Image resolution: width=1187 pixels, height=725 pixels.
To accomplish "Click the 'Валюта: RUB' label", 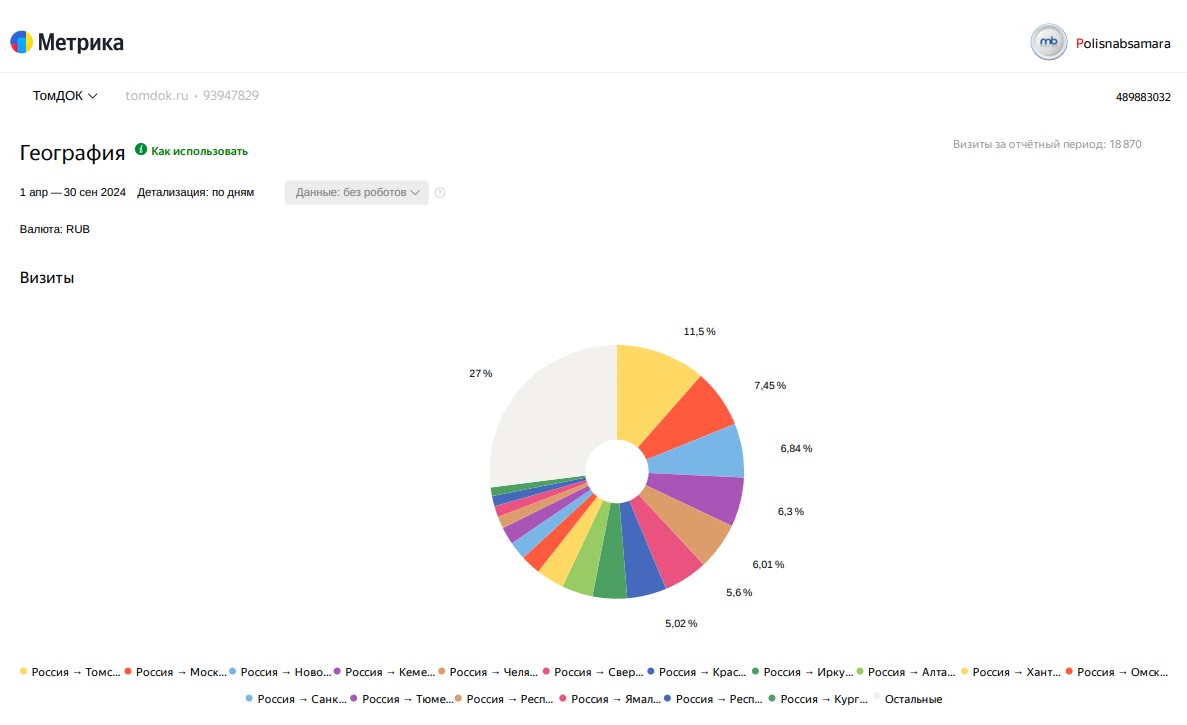I will tap(55, 229).
